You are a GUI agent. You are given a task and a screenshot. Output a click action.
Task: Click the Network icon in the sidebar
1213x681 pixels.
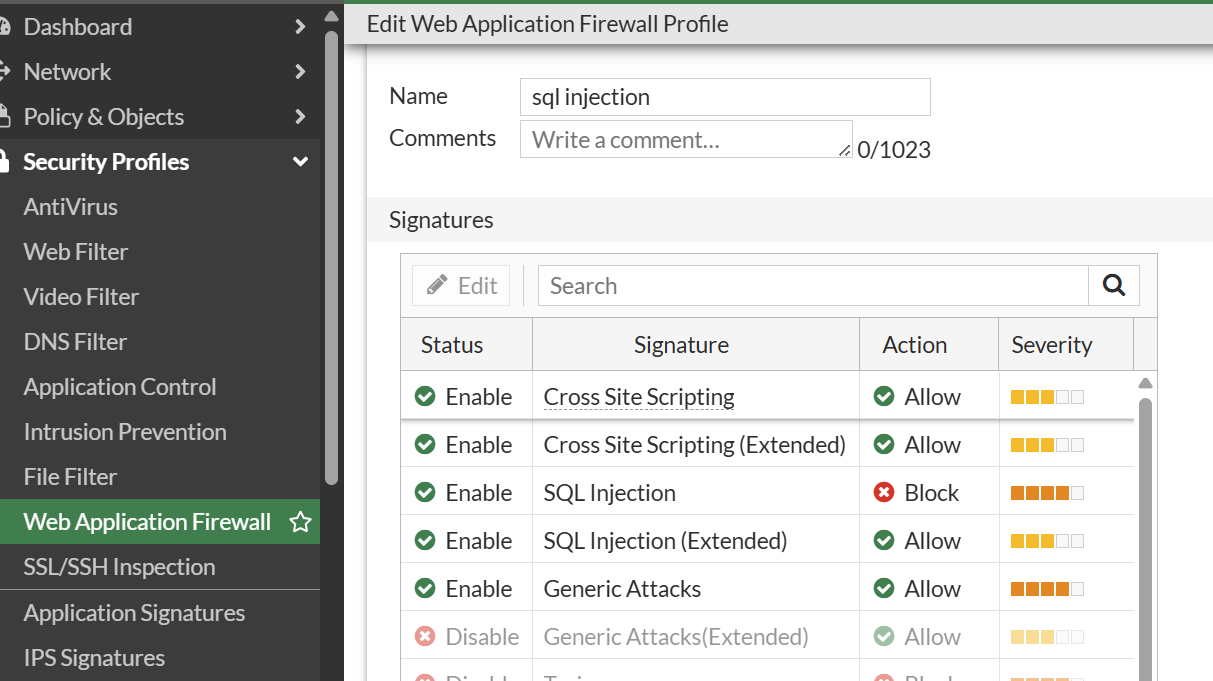(4, 72)
